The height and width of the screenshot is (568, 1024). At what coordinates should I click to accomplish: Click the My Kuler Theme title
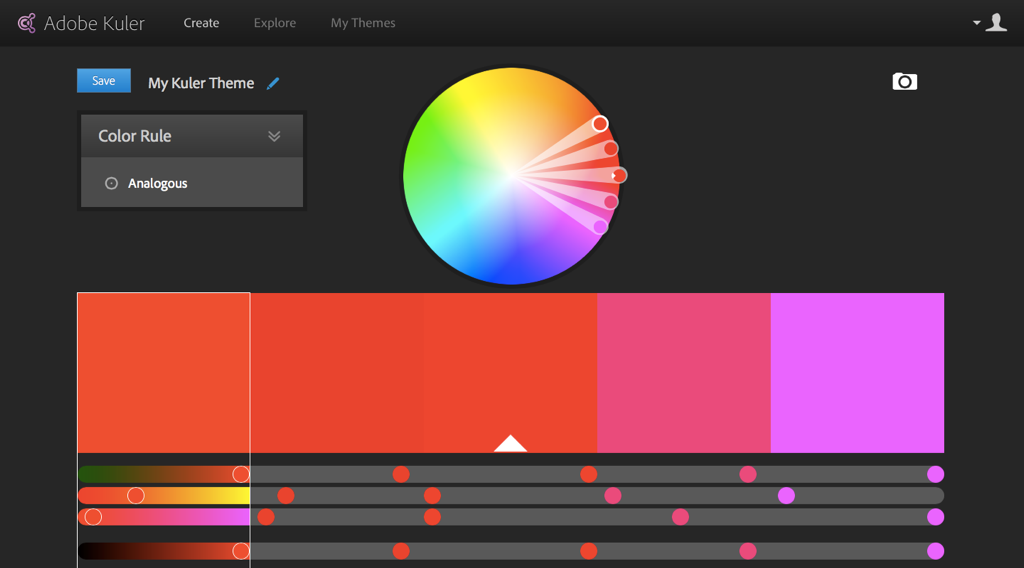click(201, 84)
